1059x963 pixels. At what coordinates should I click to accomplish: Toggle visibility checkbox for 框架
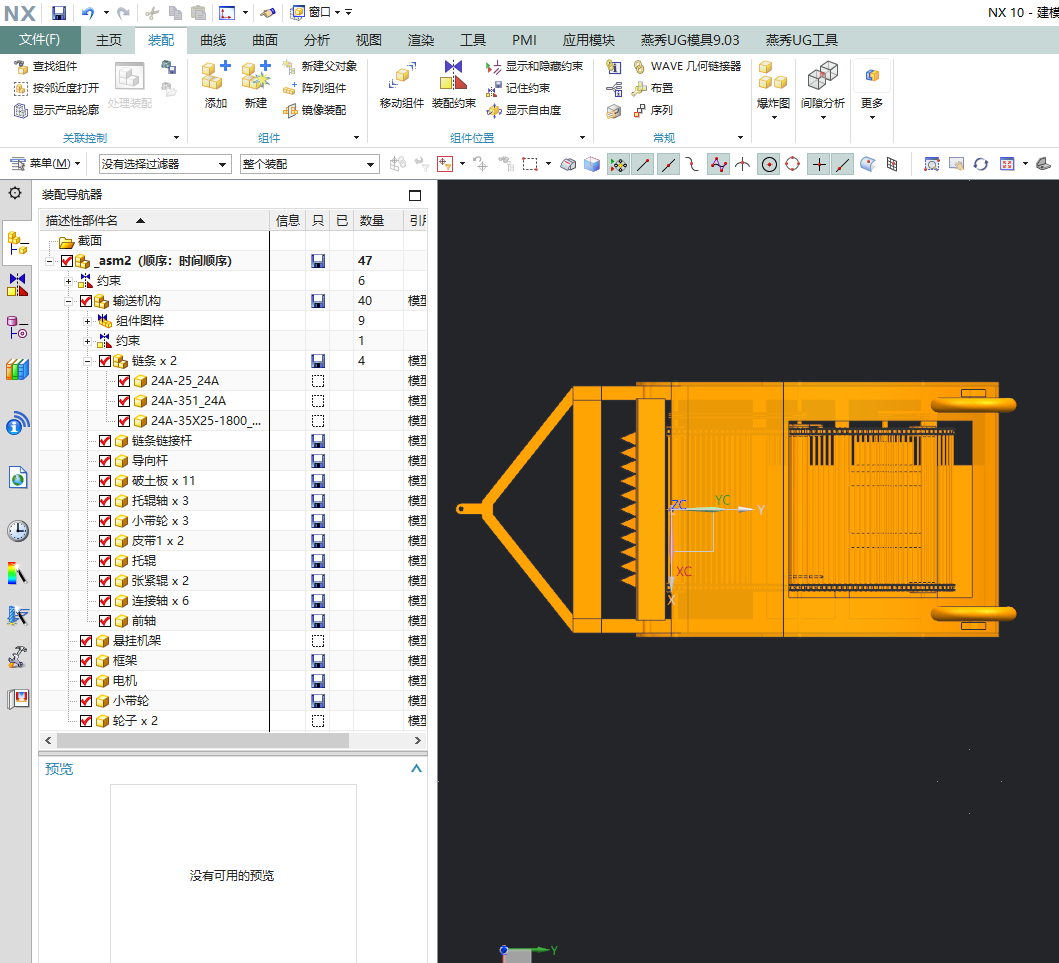[x=86, y=661]
